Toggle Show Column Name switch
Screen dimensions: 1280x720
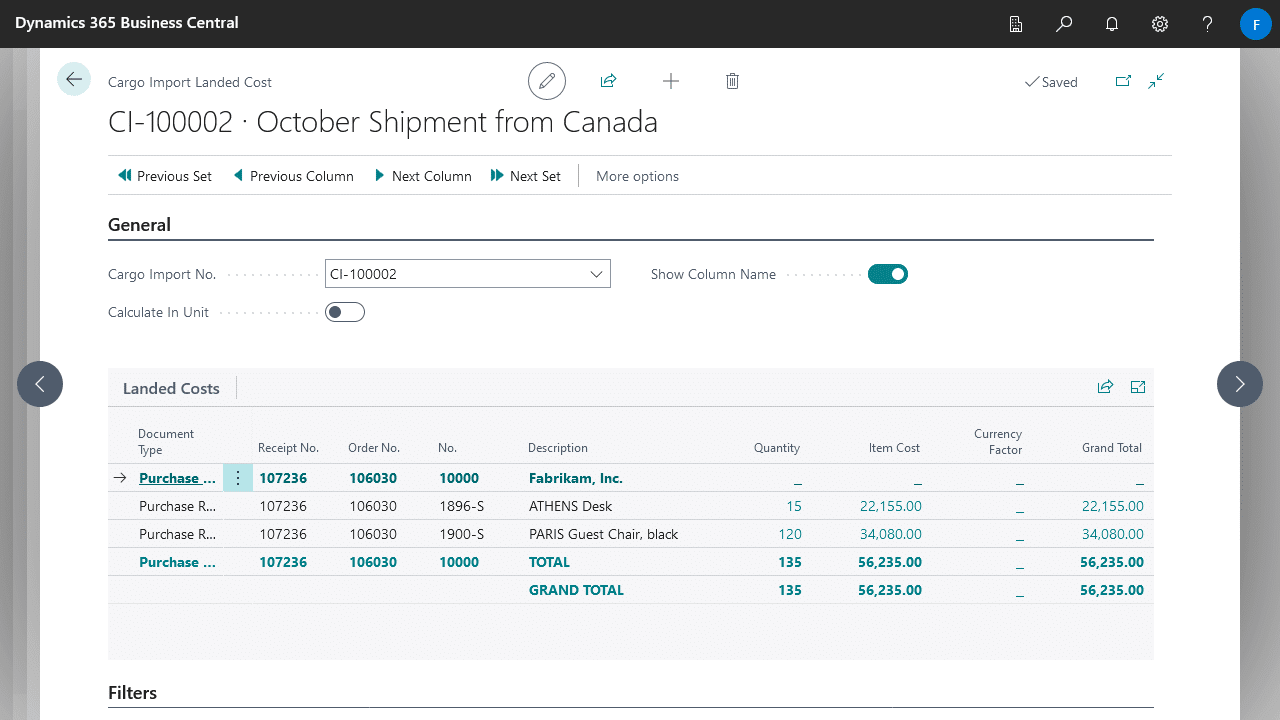point(888,274)
